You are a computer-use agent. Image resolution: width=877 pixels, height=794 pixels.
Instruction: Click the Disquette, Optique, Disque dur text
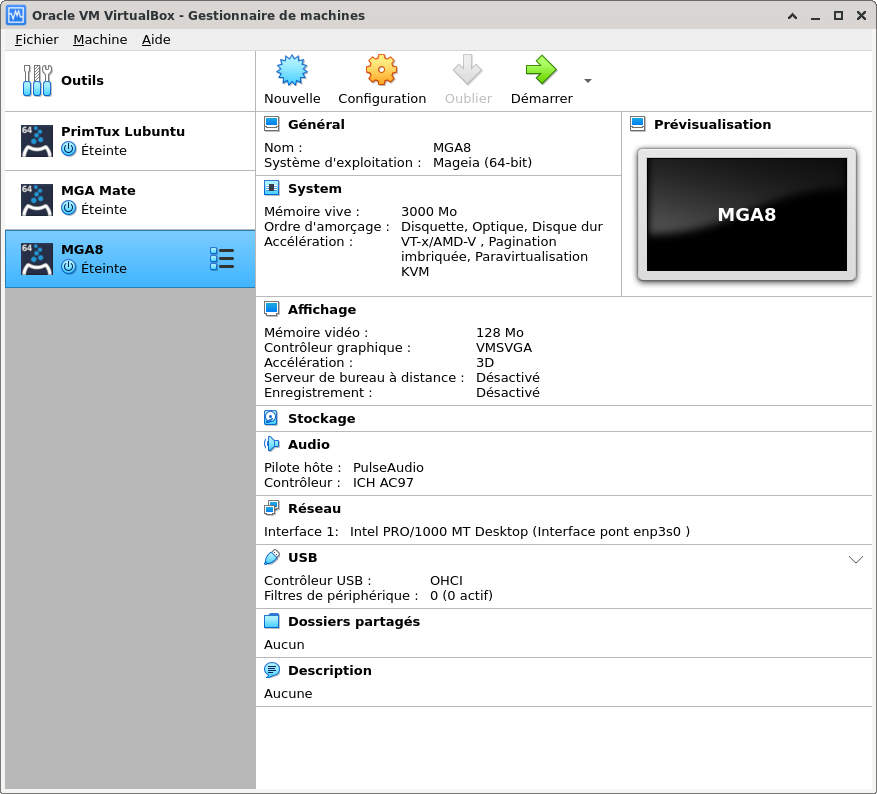point(502,226)
